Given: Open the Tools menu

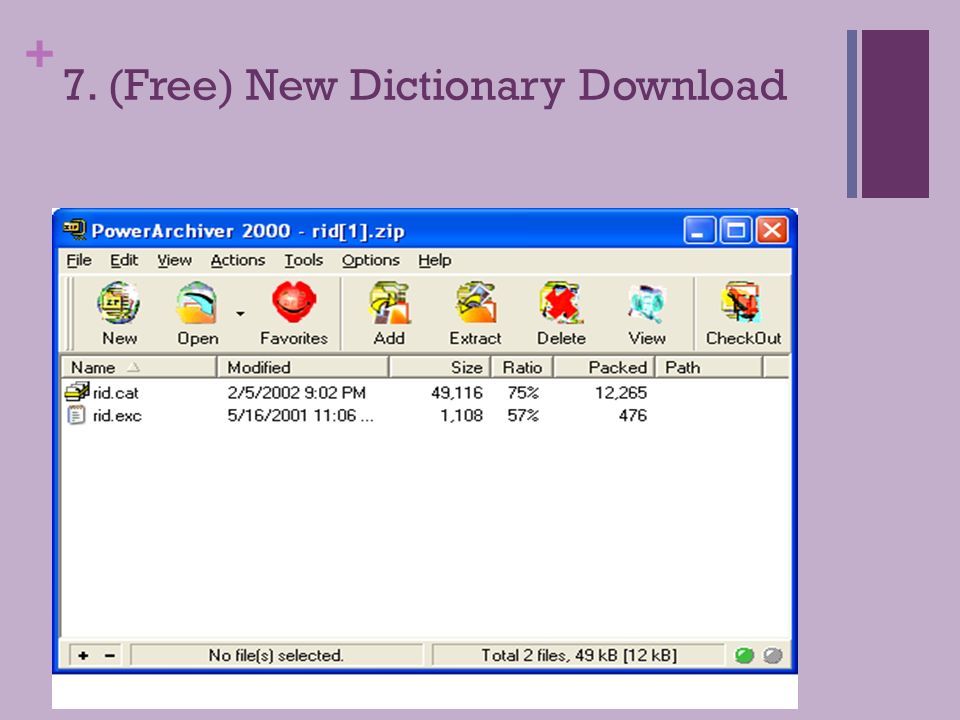Looking at the screenshot, I should 304,260.
